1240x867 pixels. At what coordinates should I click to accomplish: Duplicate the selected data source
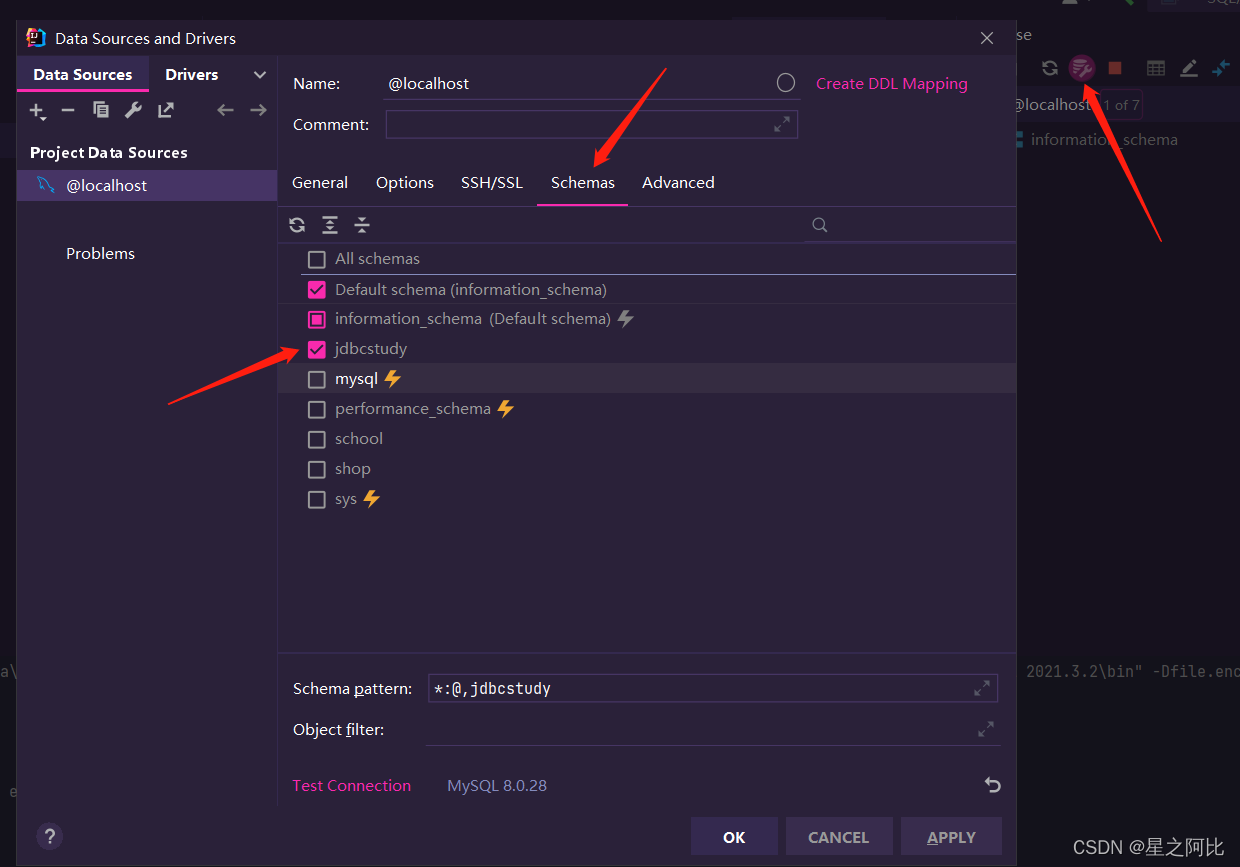(101, 110)
